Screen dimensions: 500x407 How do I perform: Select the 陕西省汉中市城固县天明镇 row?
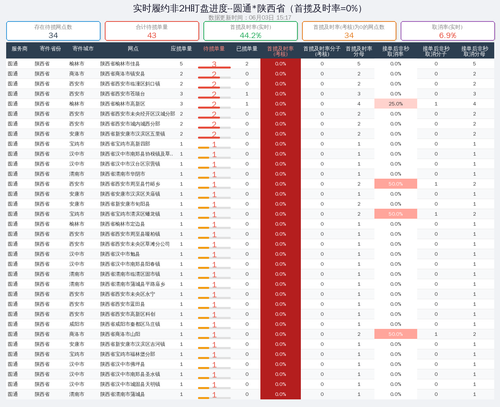click(x=250, y=384)
